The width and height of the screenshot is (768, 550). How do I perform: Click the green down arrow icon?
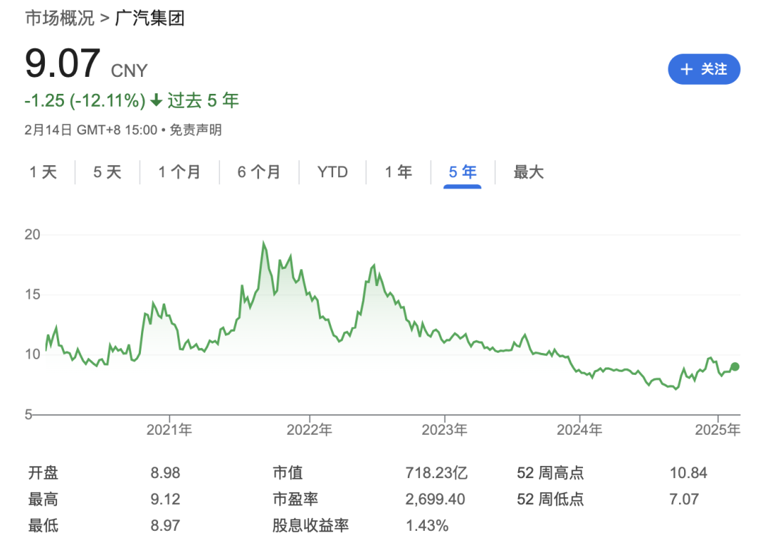[x=156, y=101]
